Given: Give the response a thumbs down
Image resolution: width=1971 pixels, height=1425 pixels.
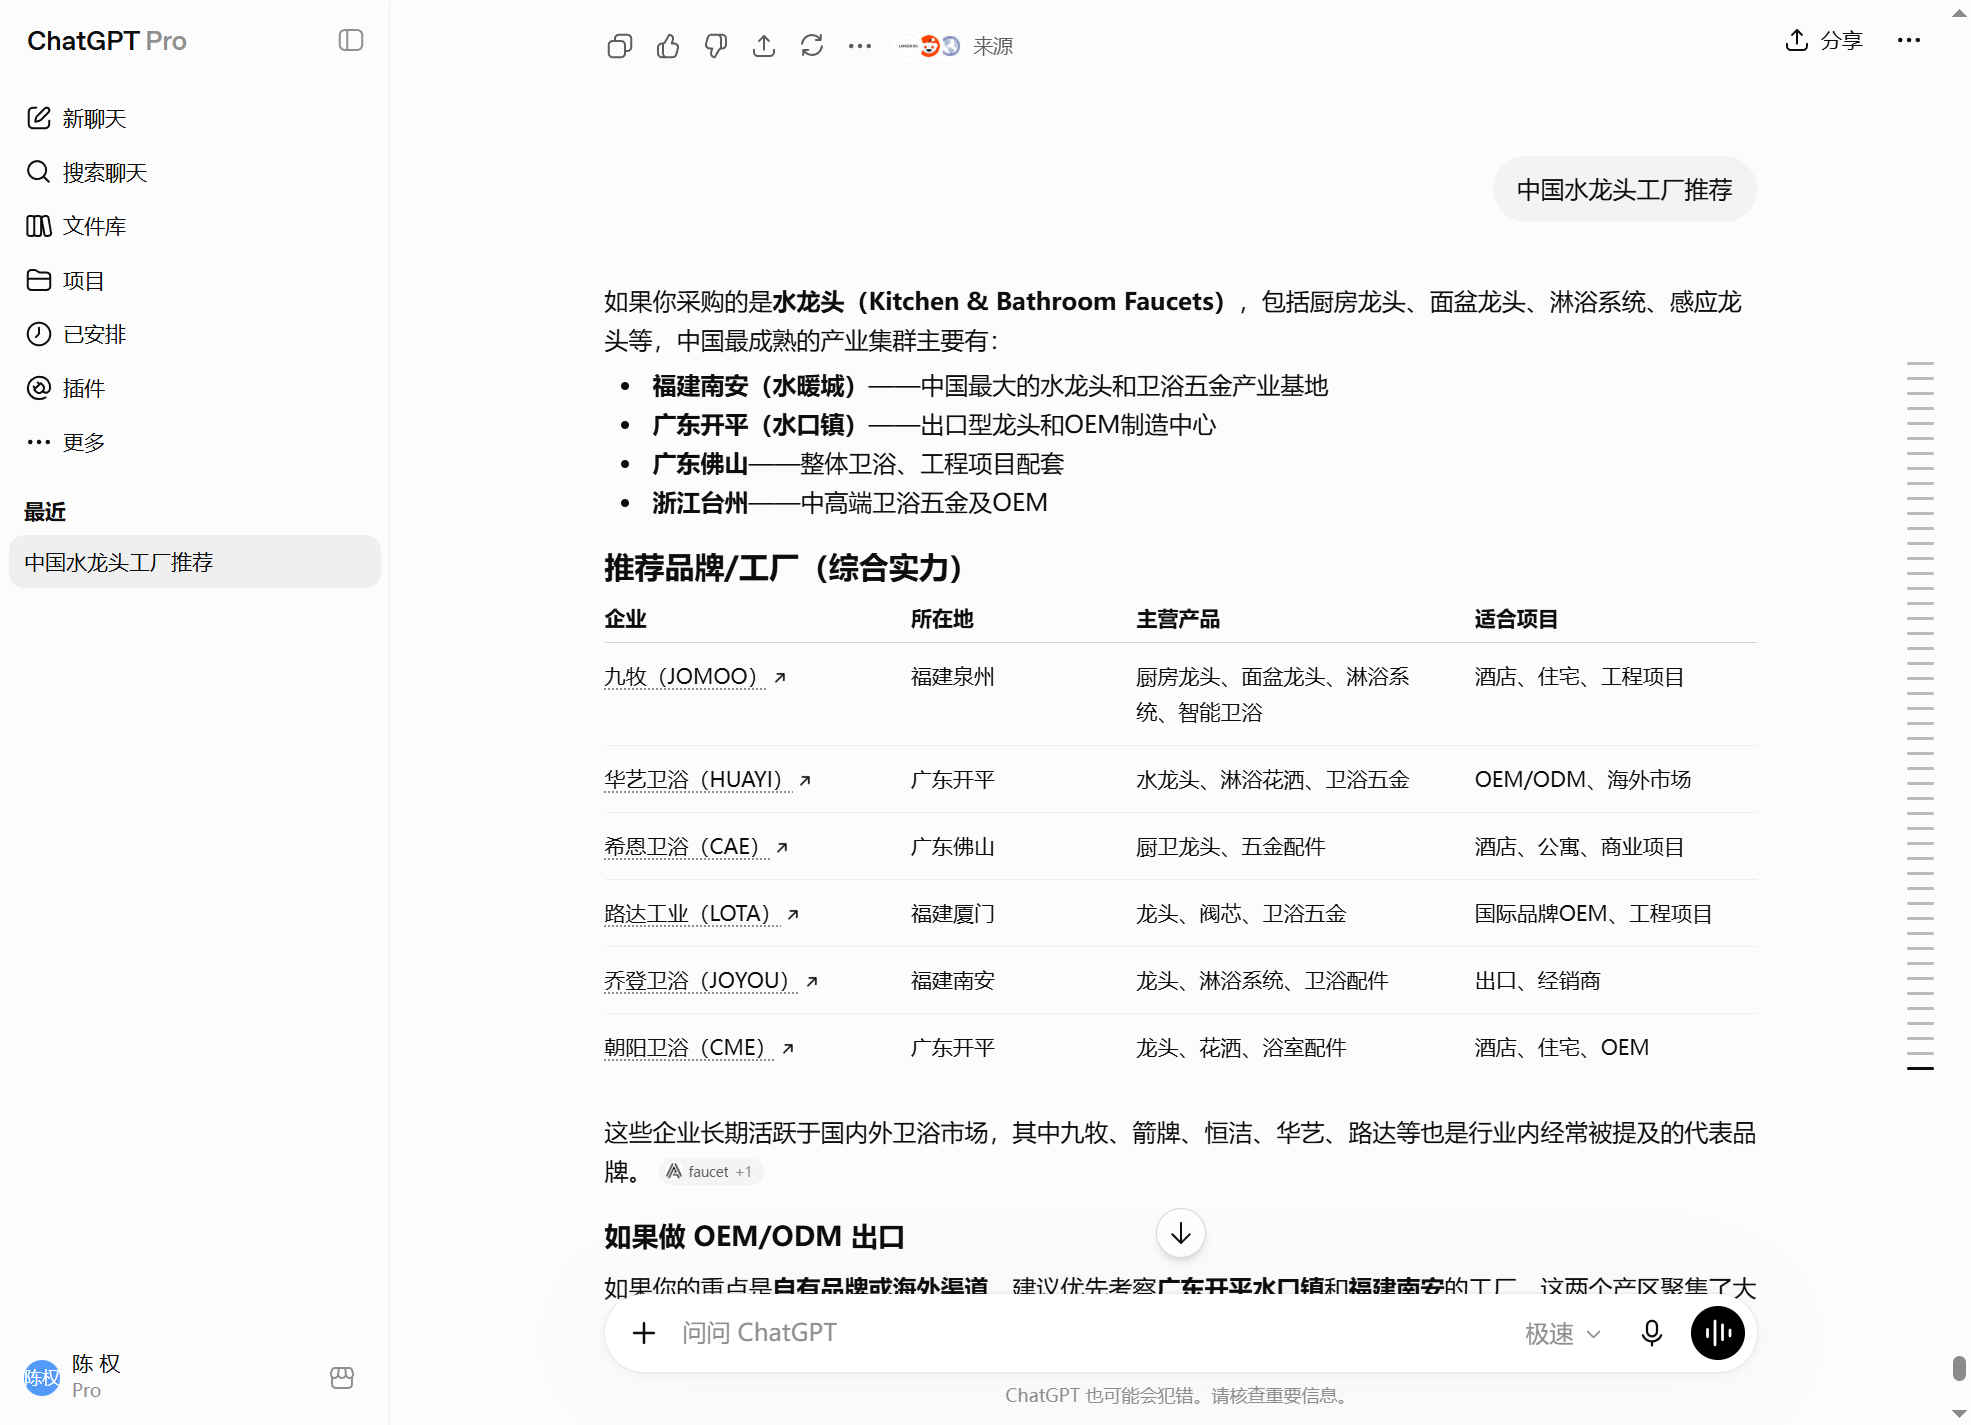Looking at the screenshot, I should click(x=716, y=46).
